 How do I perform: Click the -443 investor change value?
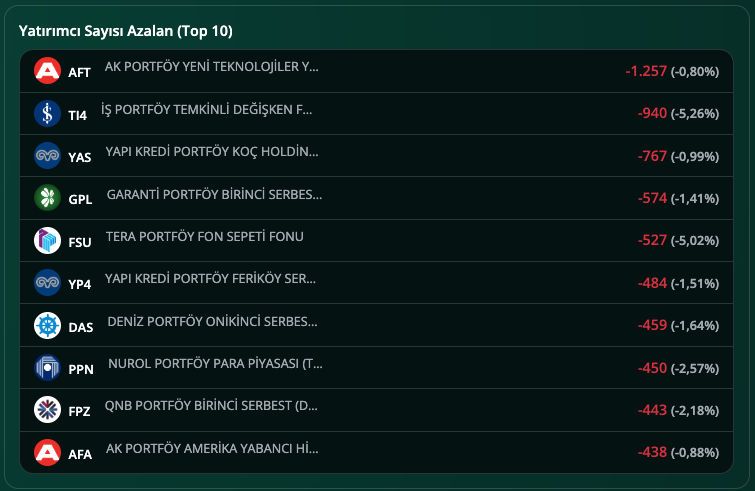click(x=652, y=410)
